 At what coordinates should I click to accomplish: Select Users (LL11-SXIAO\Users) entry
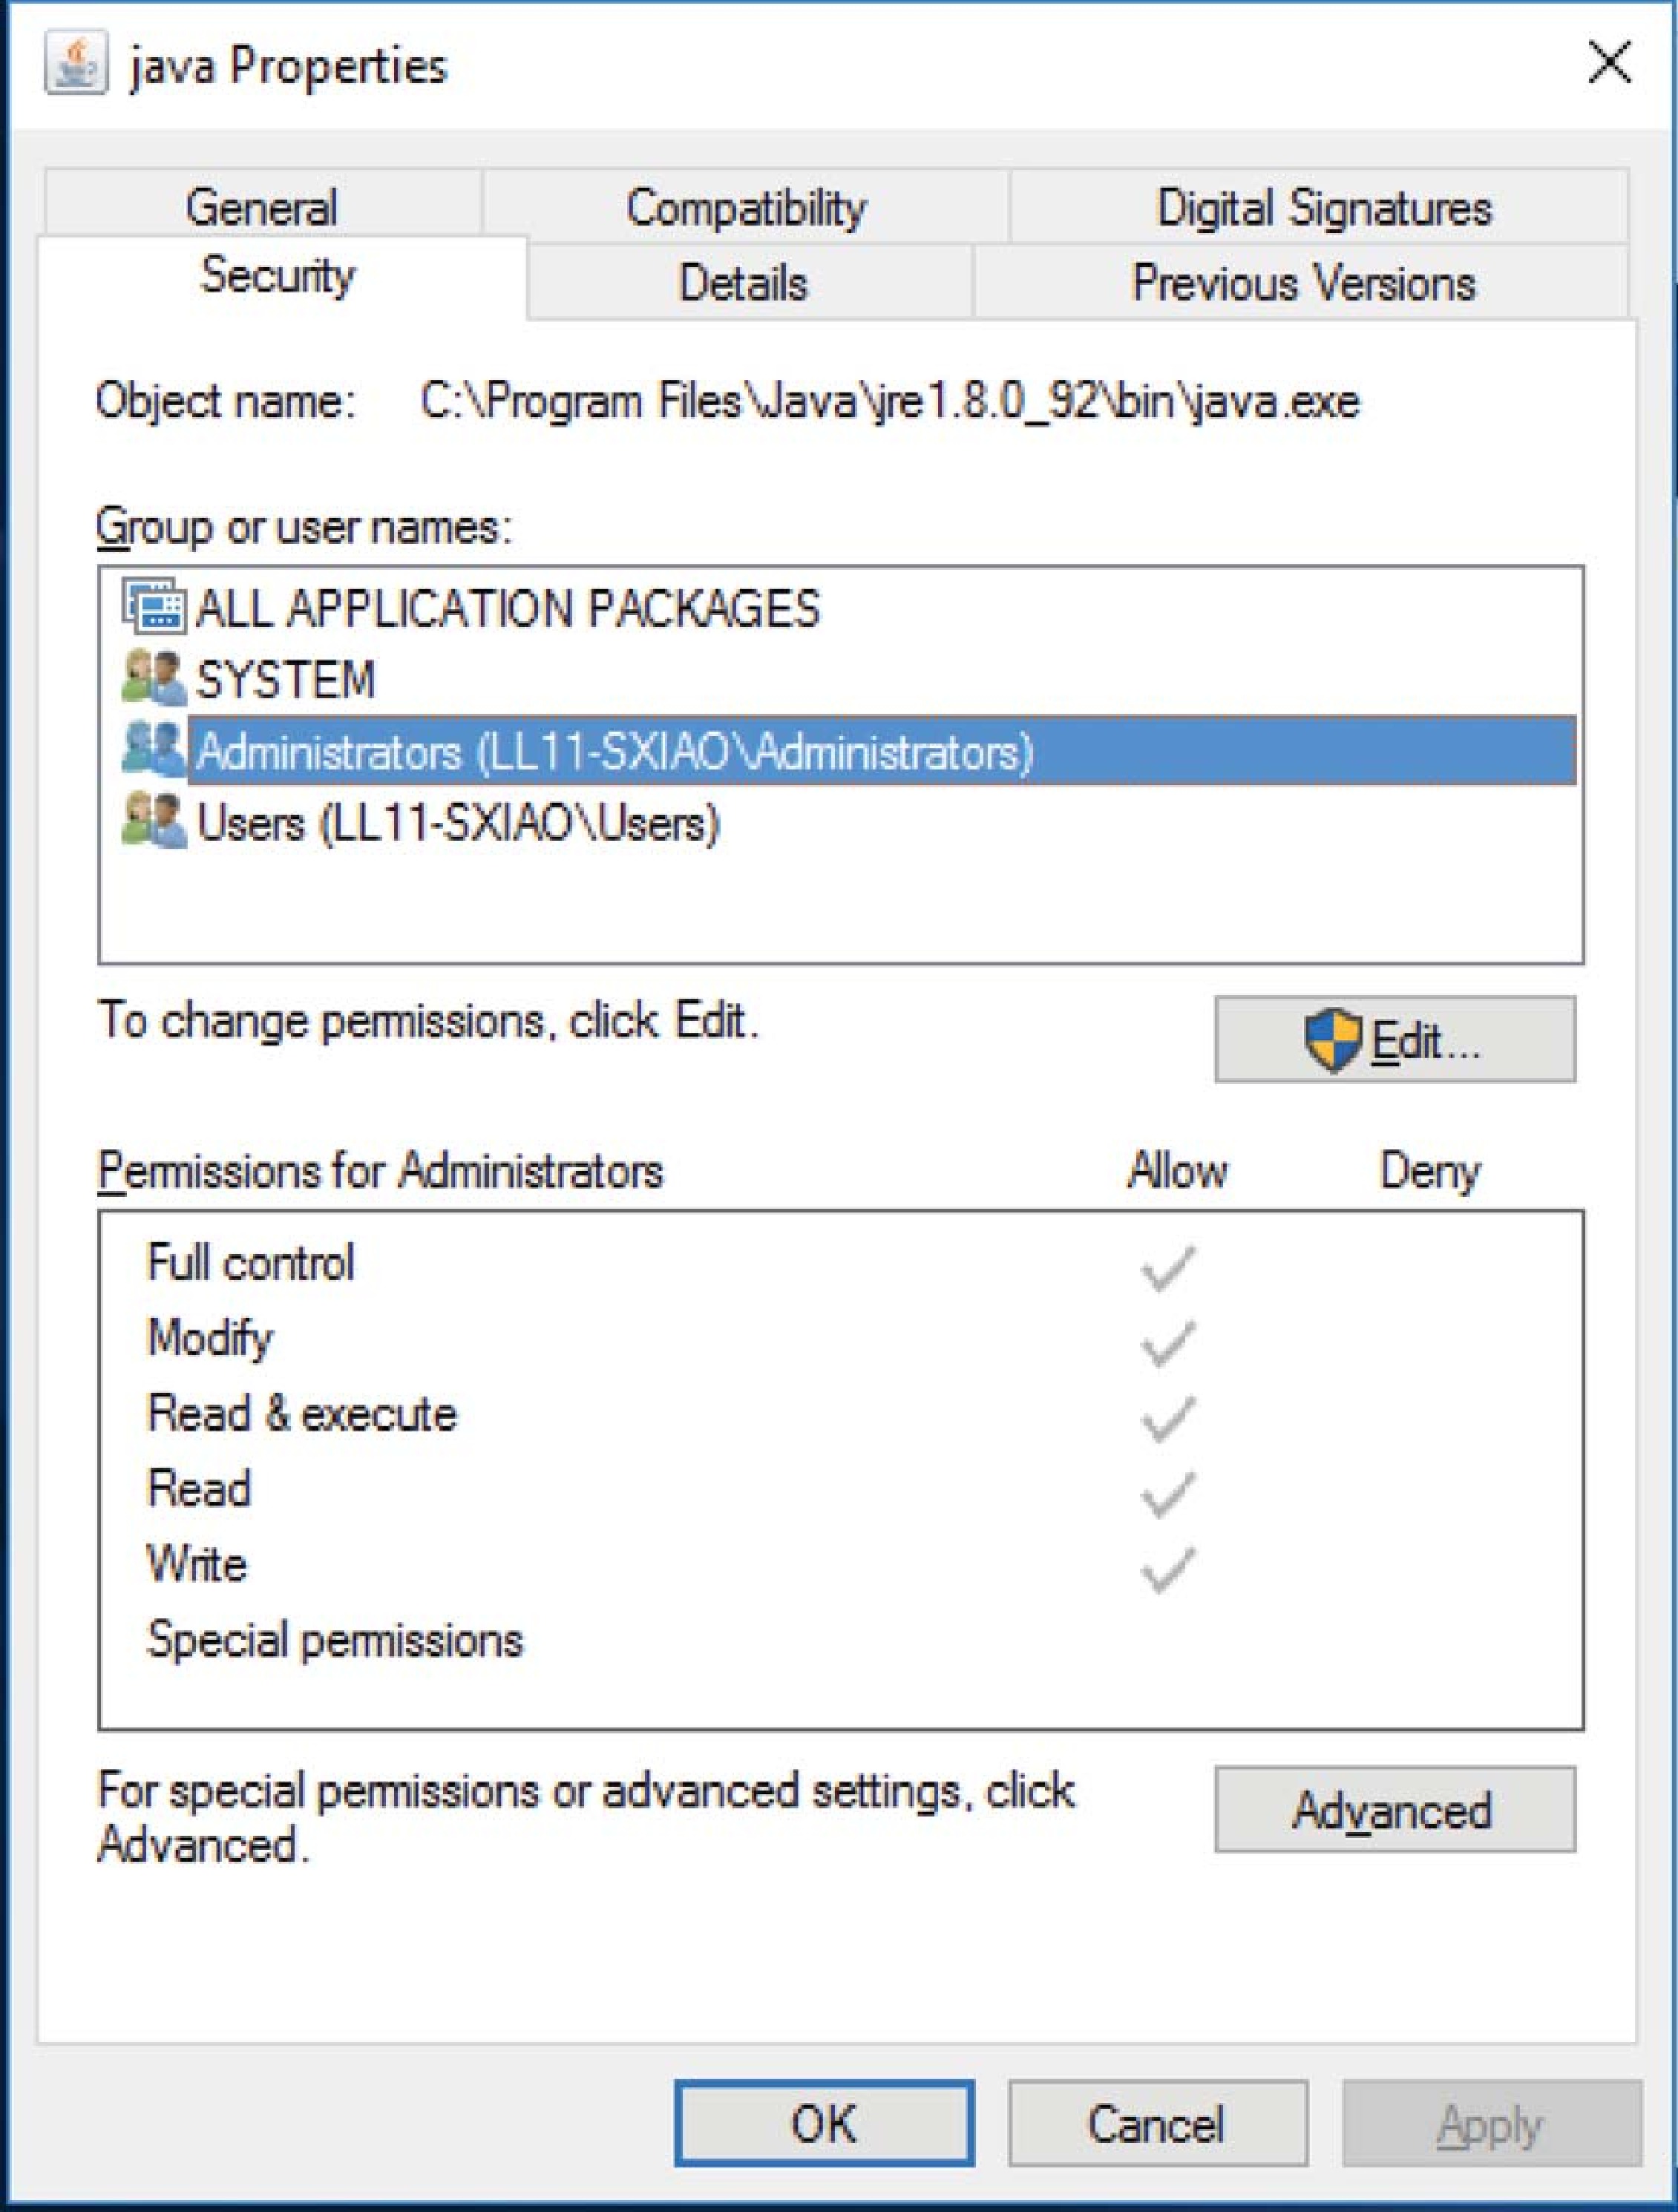[x=458, y=823]
